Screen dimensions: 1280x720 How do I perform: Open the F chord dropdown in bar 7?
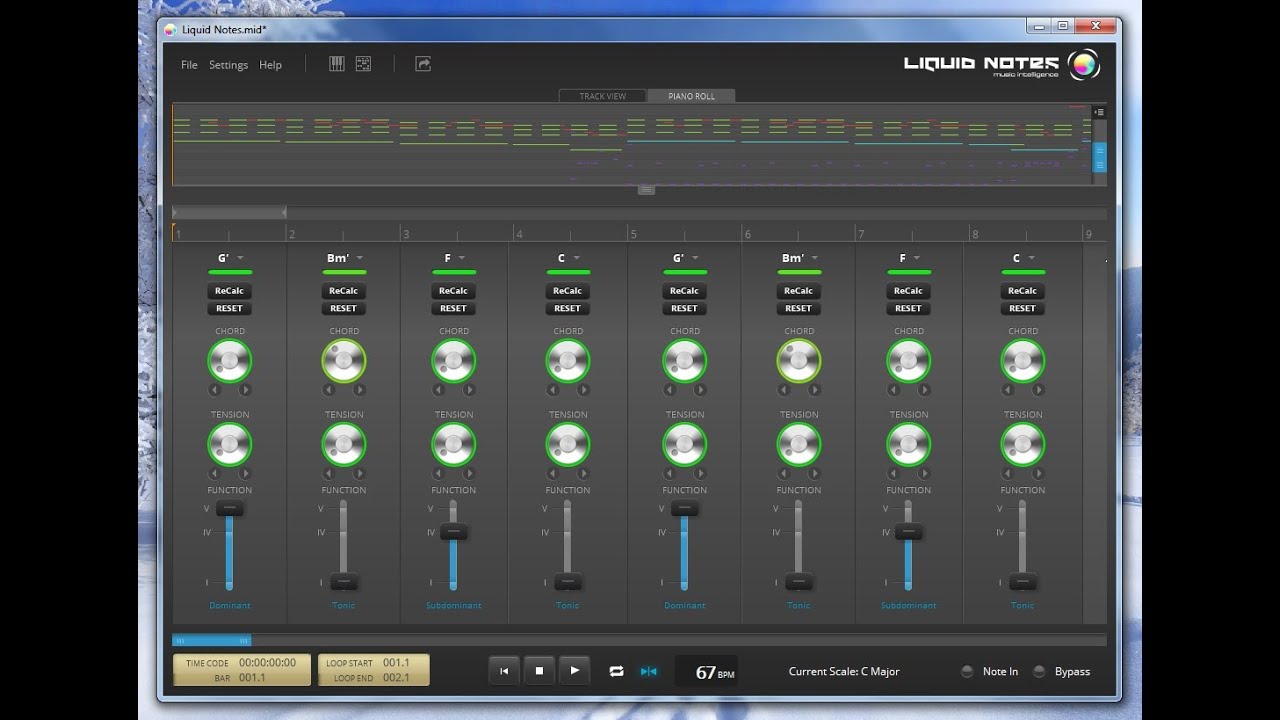click(x=917, y=258)
